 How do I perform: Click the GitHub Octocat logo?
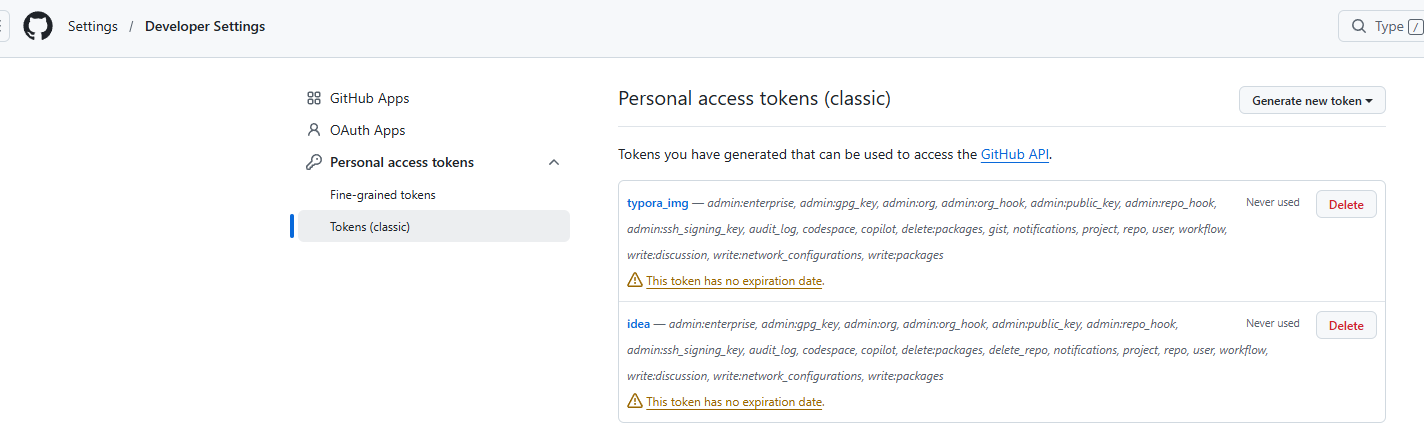(38, 26)
